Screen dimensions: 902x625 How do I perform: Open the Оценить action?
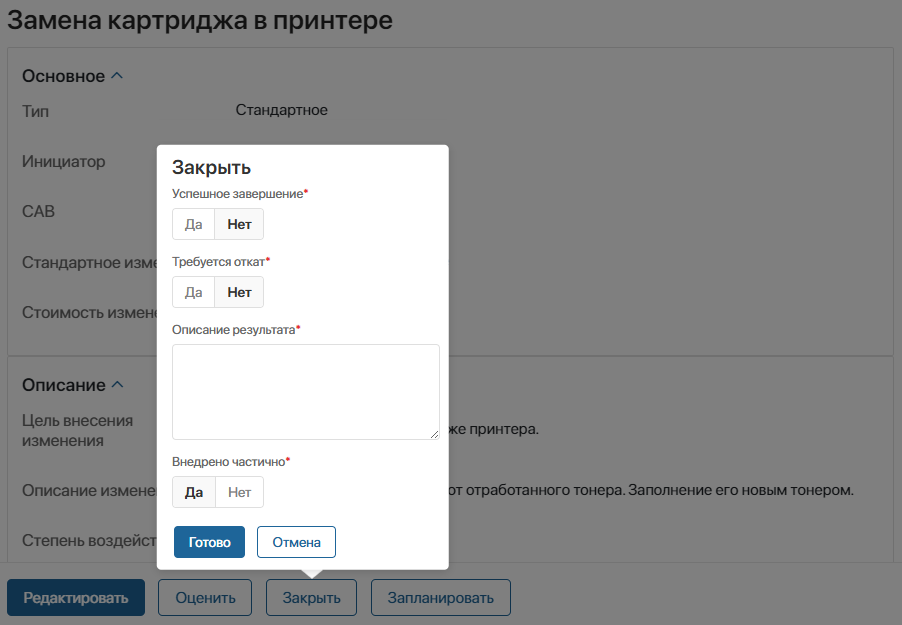(x=205, y=597)
